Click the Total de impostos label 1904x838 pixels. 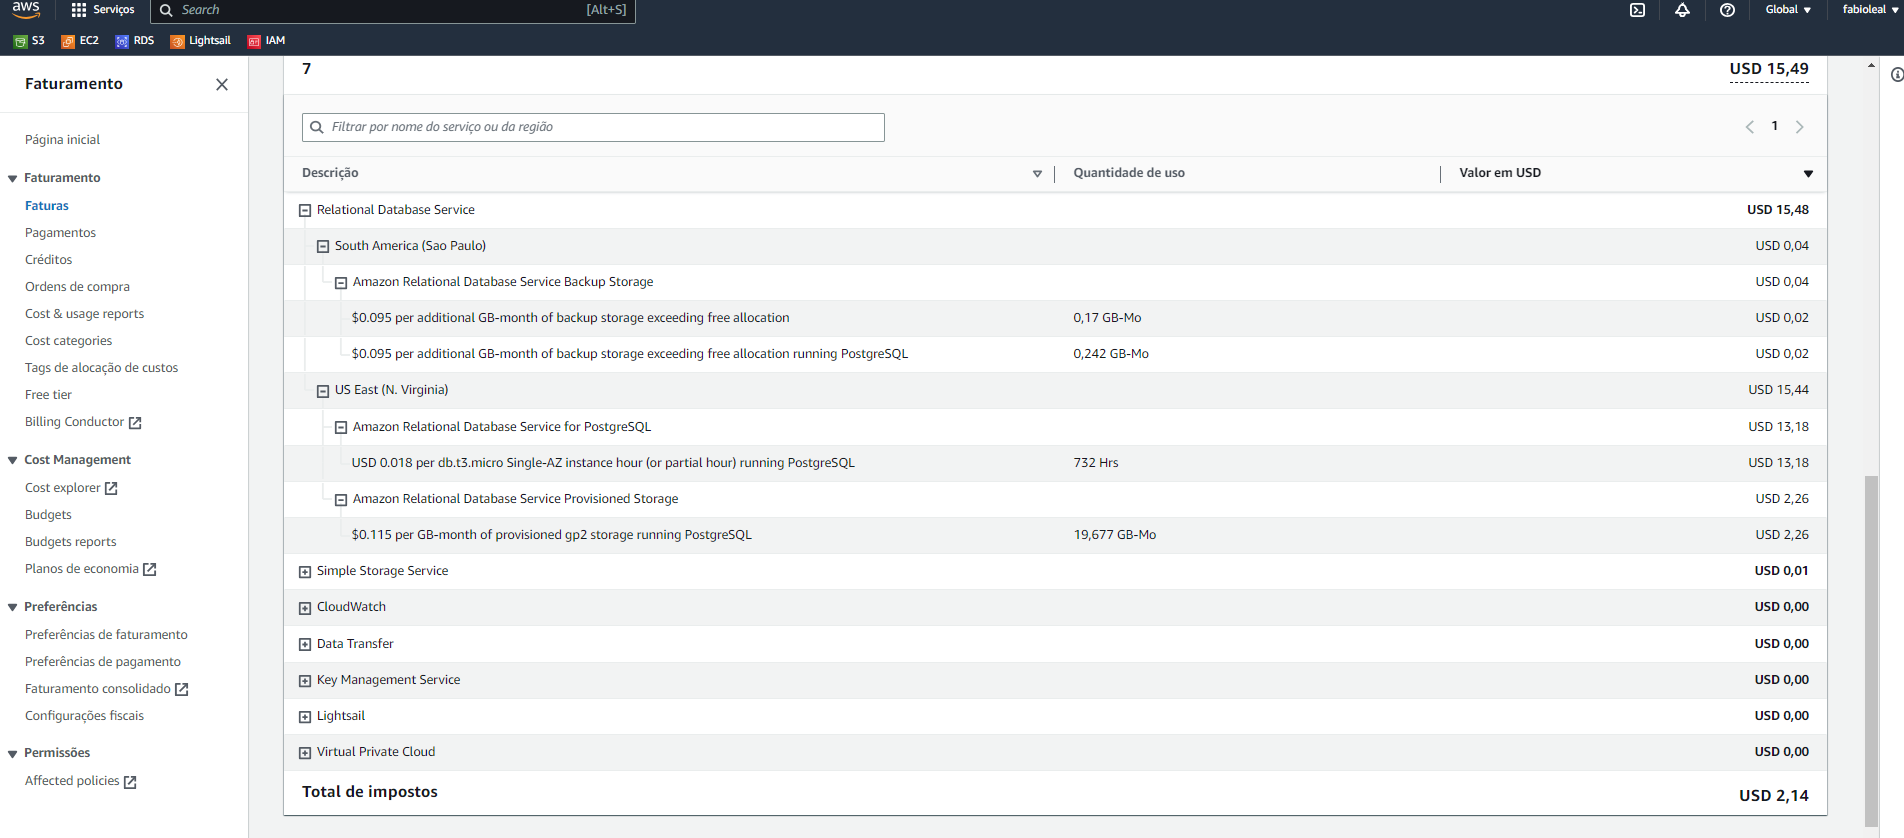370,792
